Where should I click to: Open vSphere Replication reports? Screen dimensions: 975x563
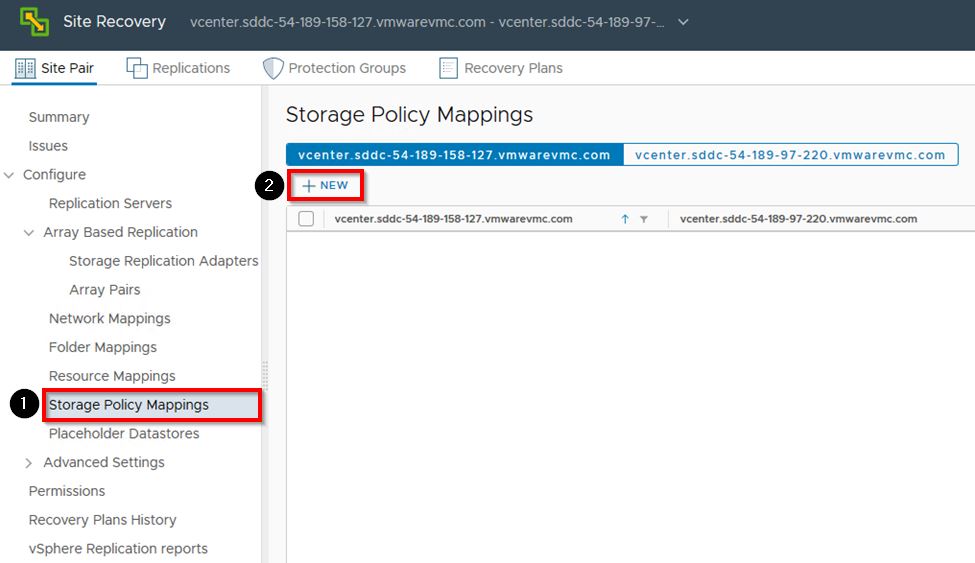coord(118,549)
